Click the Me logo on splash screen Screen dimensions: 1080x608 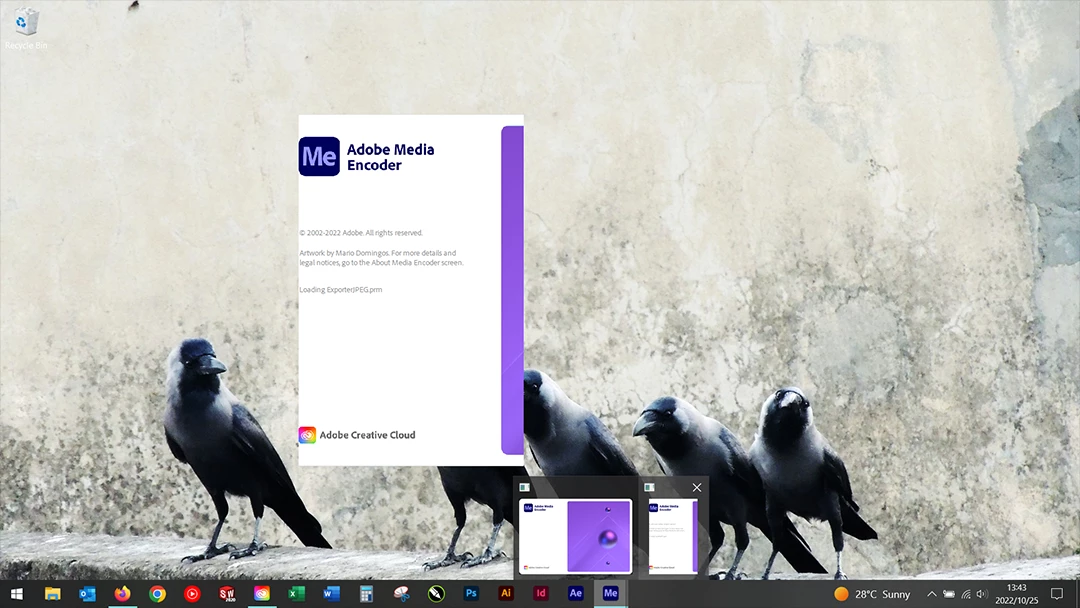pos(319,156)
